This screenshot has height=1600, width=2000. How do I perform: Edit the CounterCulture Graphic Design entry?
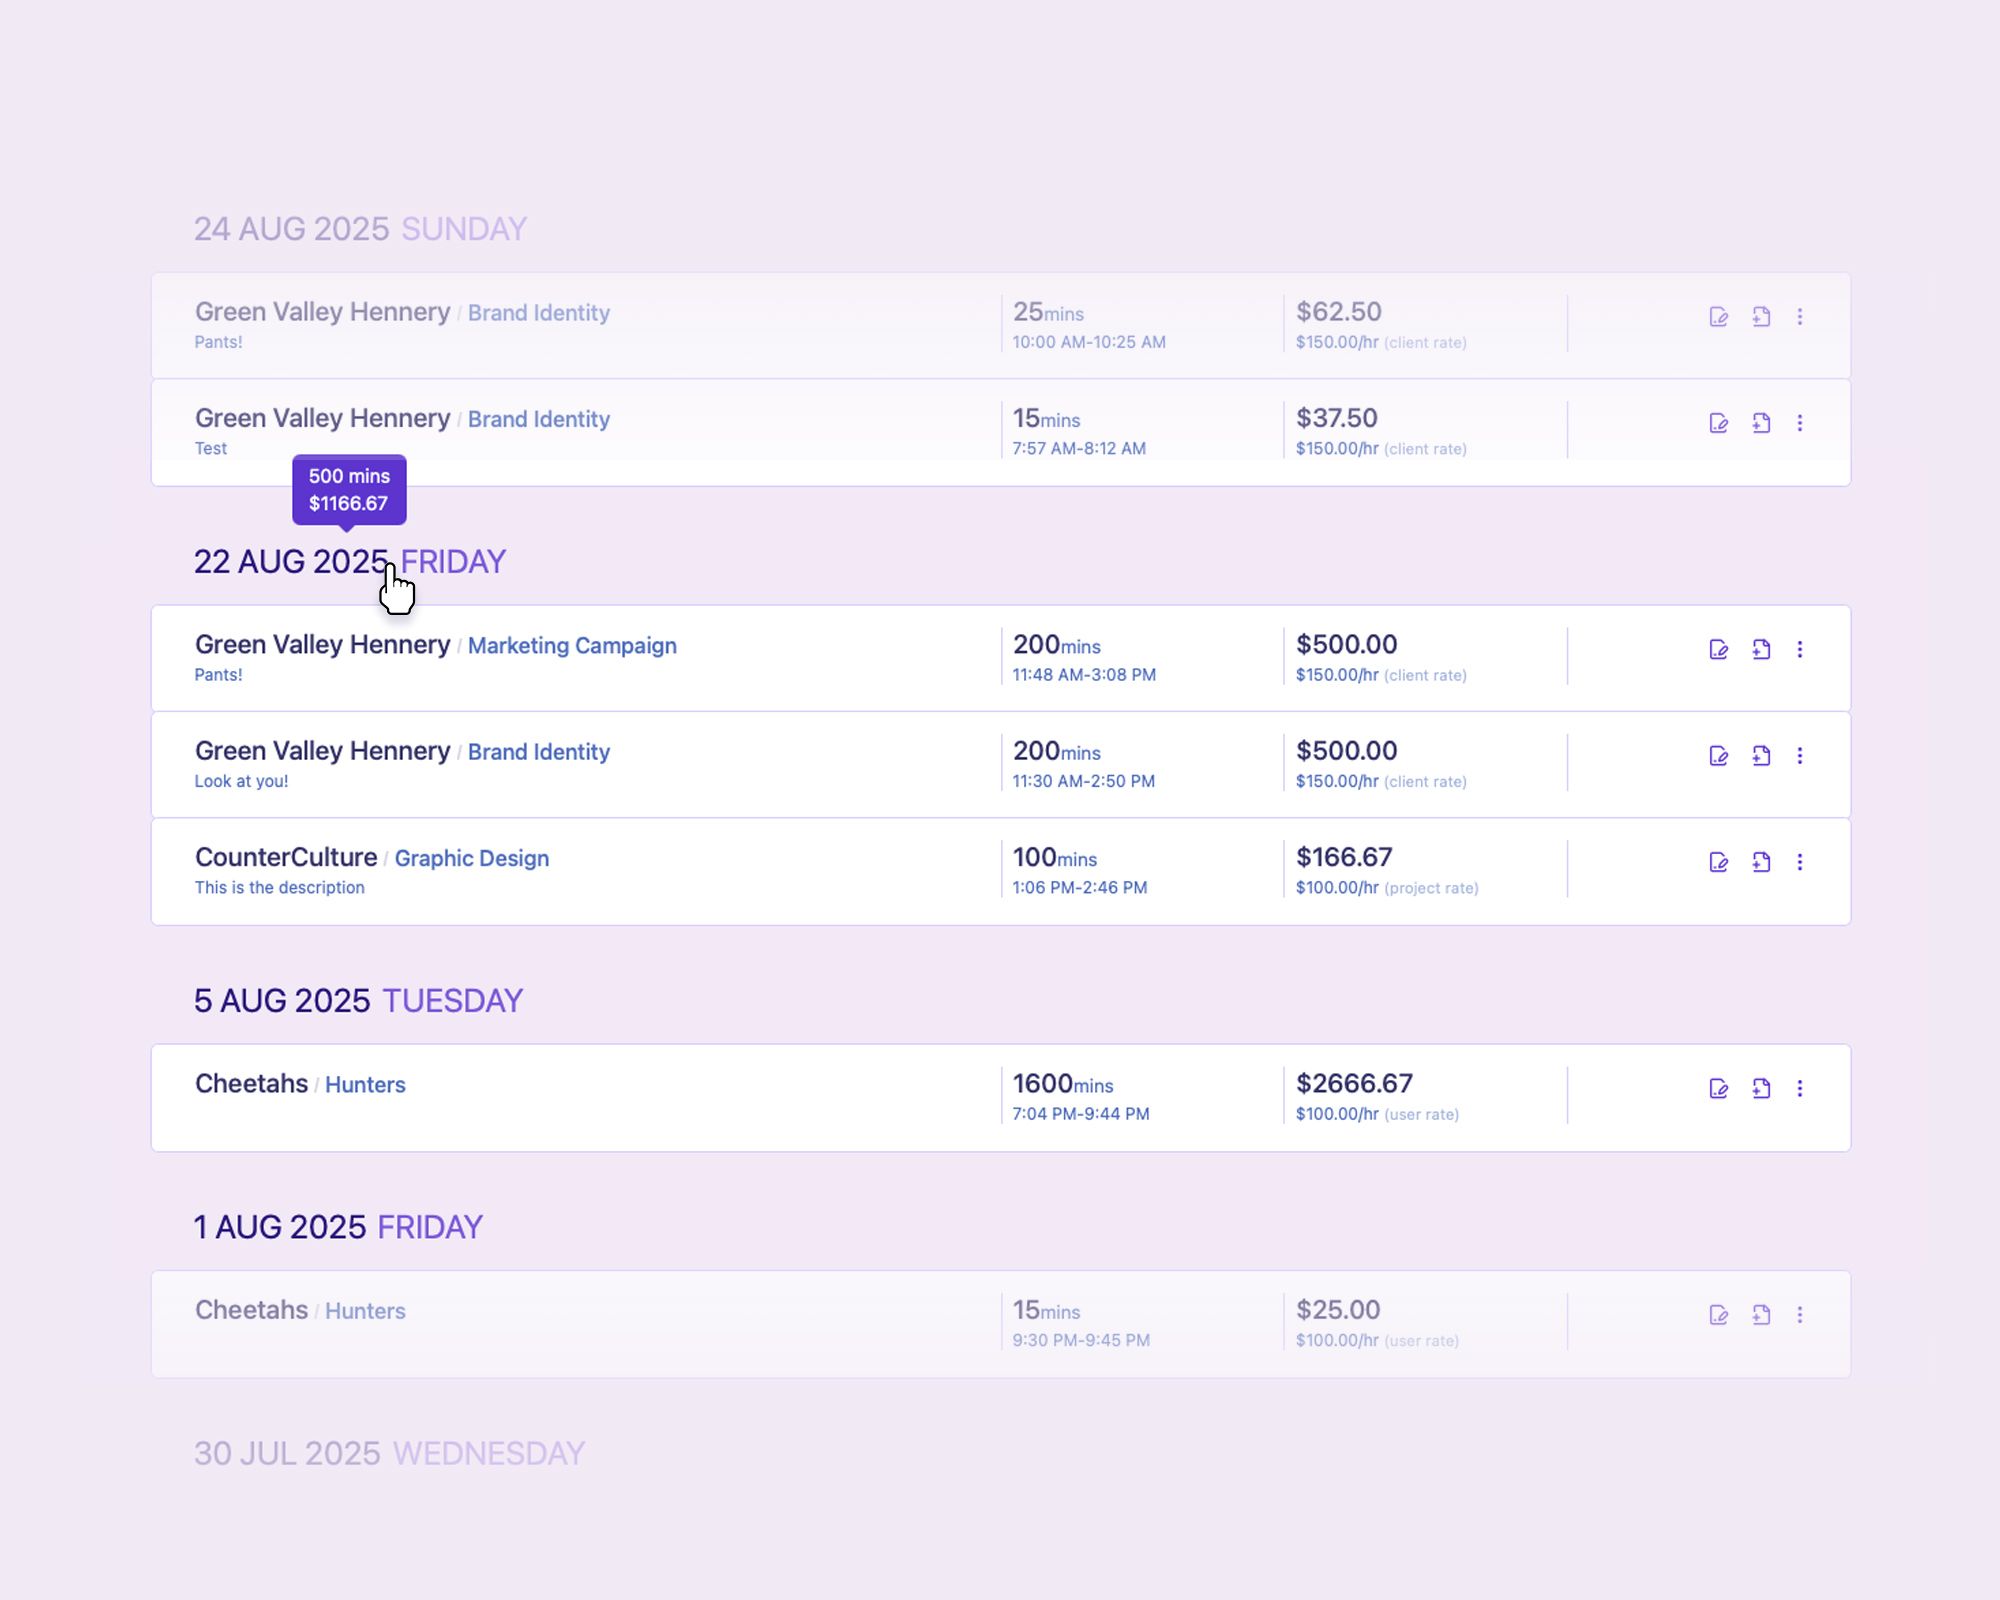[1718, 862]
